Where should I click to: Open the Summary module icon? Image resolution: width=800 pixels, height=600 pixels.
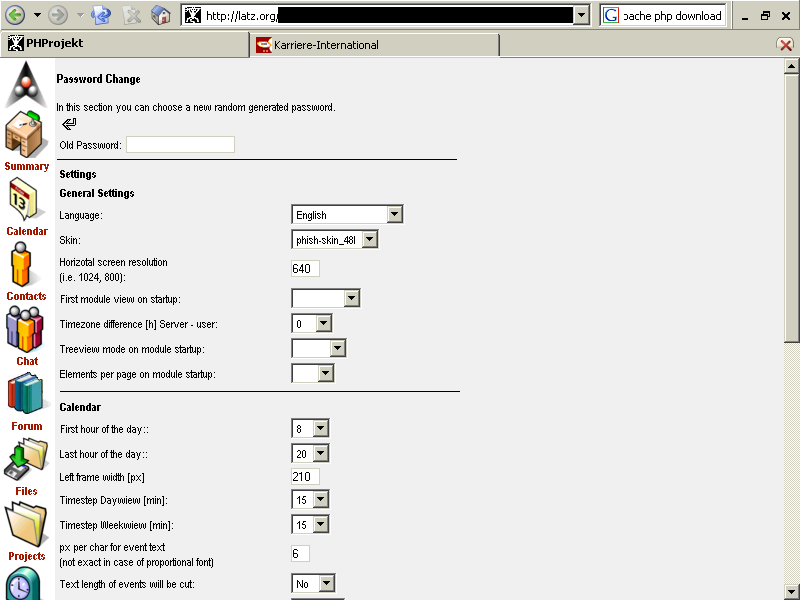(26, 134)
